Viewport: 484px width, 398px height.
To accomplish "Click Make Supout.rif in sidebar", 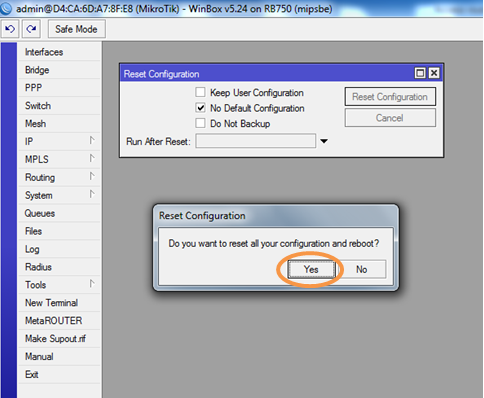I will (x=59, y=339).
